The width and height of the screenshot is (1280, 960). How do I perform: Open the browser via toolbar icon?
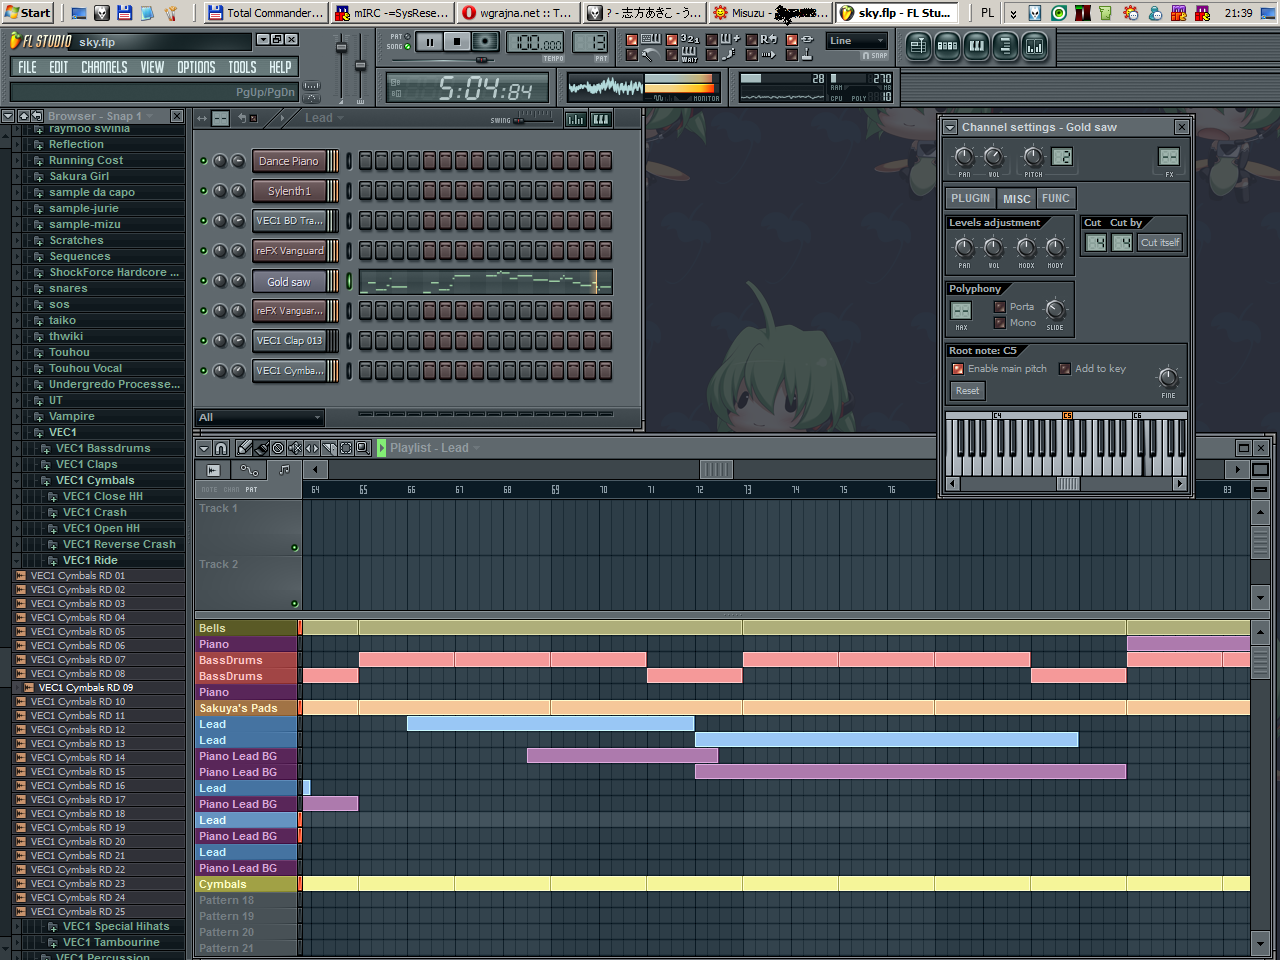point(1005,46)
